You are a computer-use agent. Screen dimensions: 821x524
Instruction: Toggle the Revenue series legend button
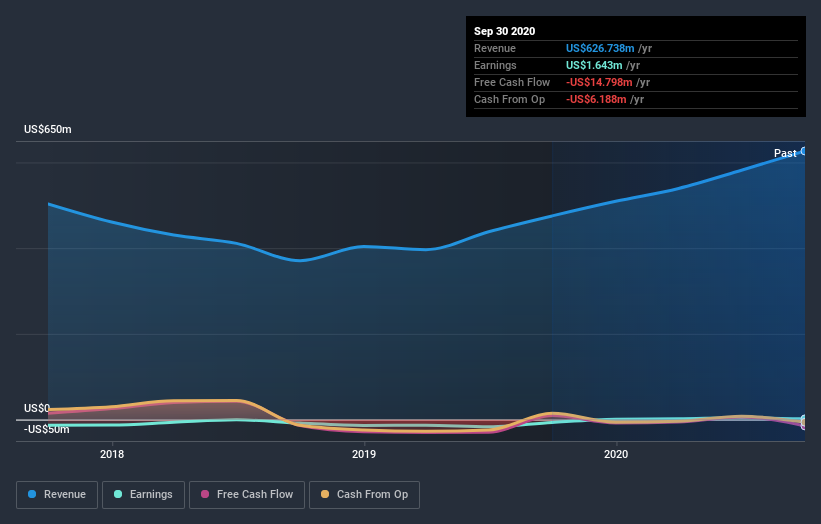pyautogui.click(x=57, y=495)
